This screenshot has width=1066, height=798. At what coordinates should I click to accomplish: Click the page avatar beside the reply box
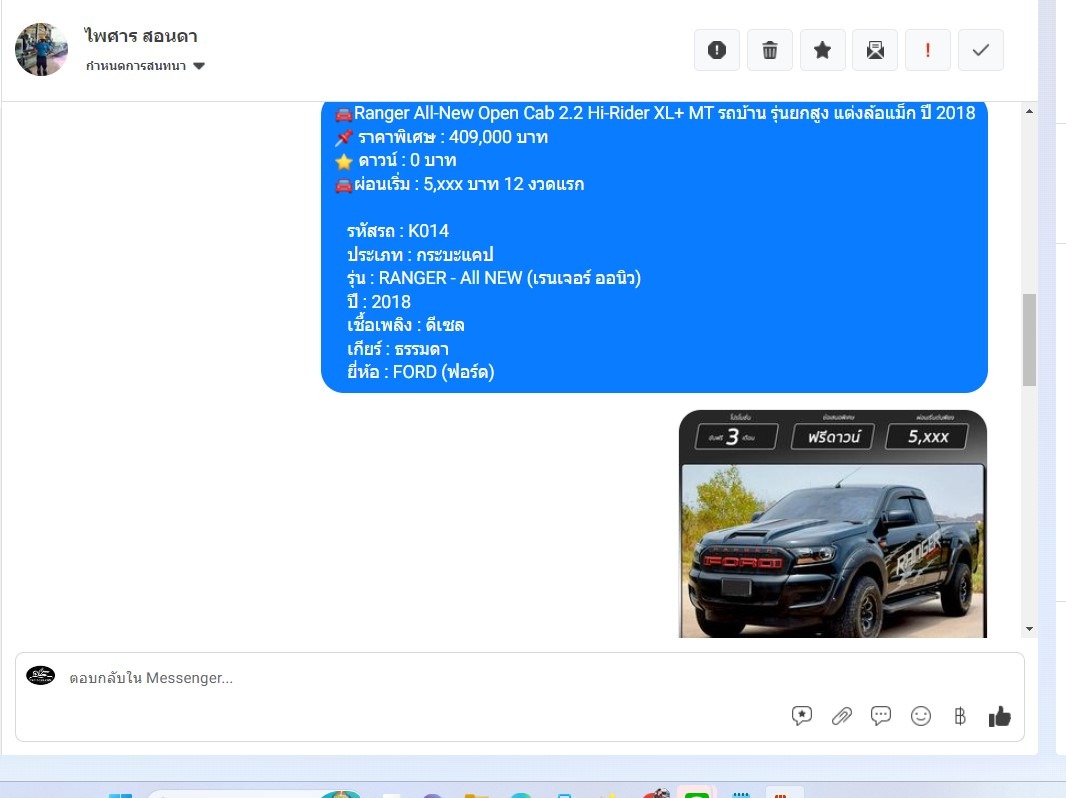pos(41,676)
